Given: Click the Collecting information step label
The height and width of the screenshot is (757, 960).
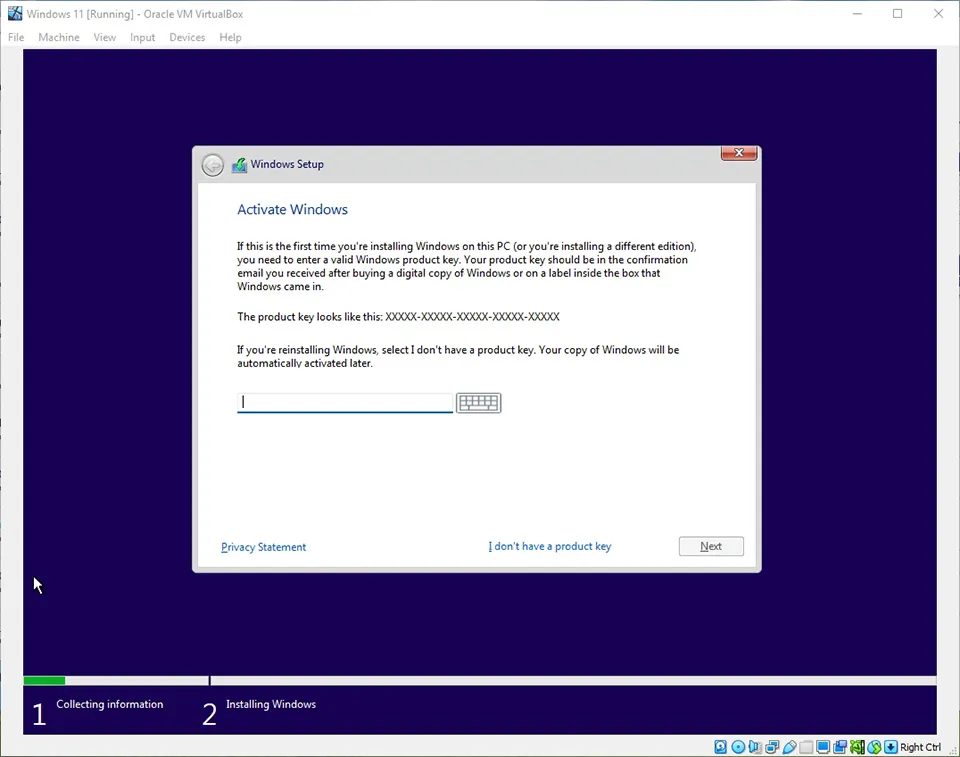Looking at the screenshot, I should pos(110,704).
